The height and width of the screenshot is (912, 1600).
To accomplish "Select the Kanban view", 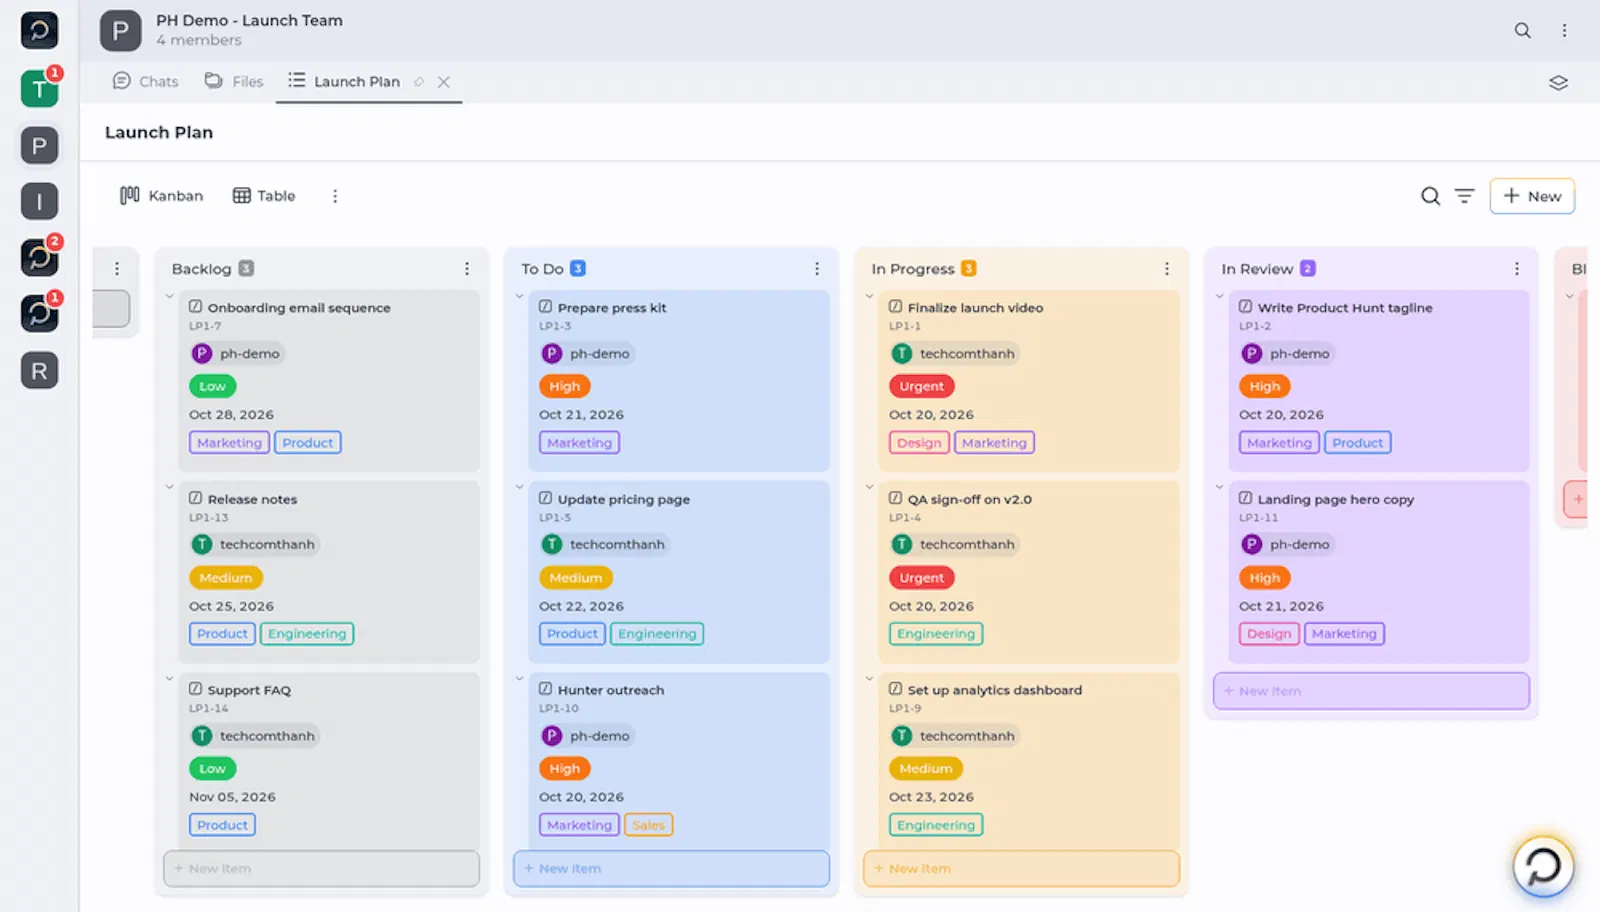I will coord(161,196).
